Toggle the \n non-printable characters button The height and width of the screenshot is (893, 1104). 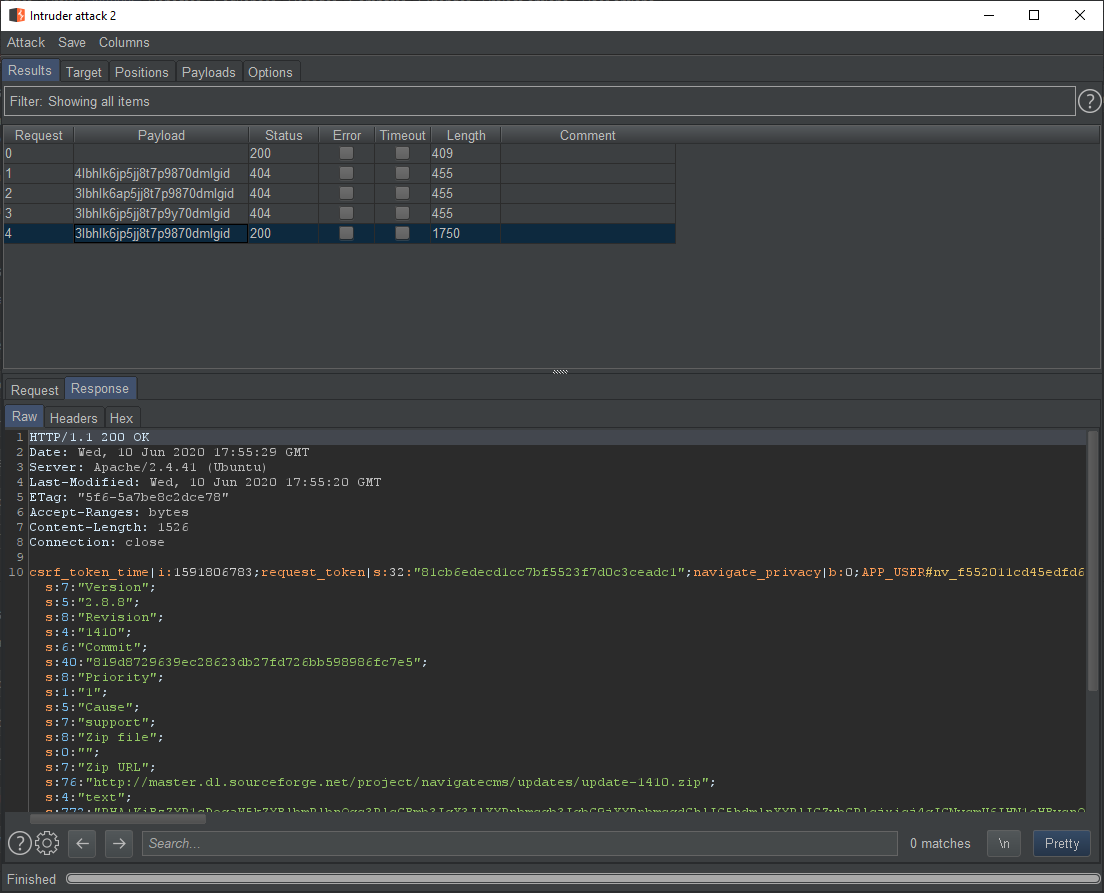[1004, 843]
